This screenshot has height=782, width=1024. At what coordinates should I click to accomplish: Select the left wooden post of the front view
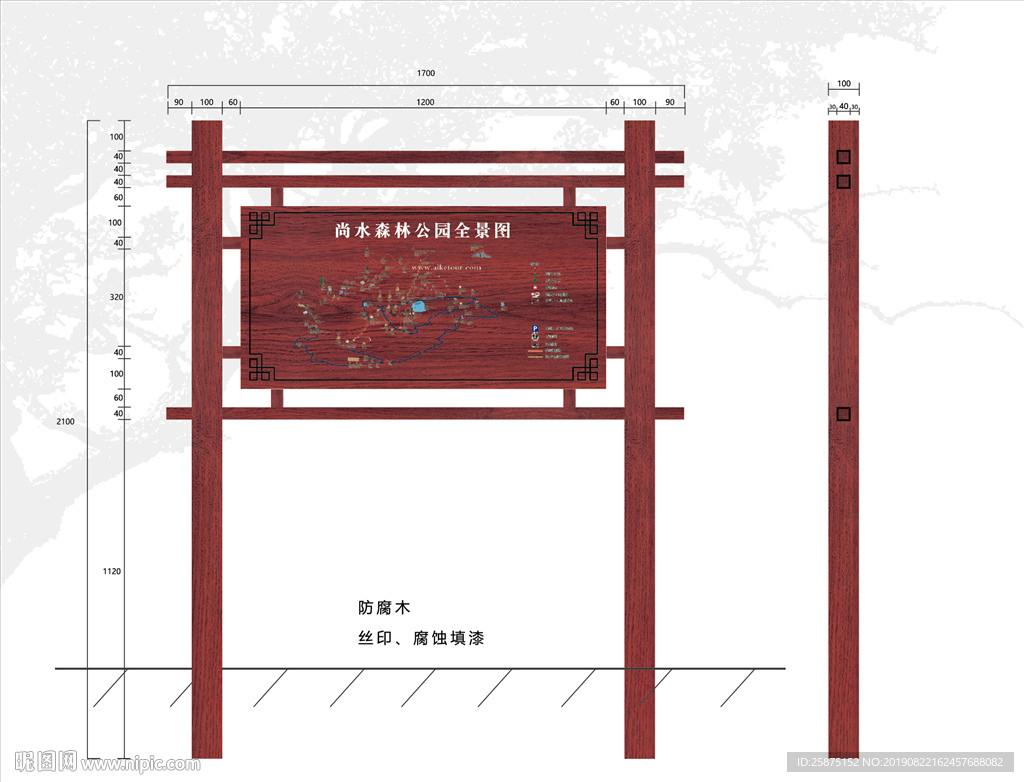207,439
